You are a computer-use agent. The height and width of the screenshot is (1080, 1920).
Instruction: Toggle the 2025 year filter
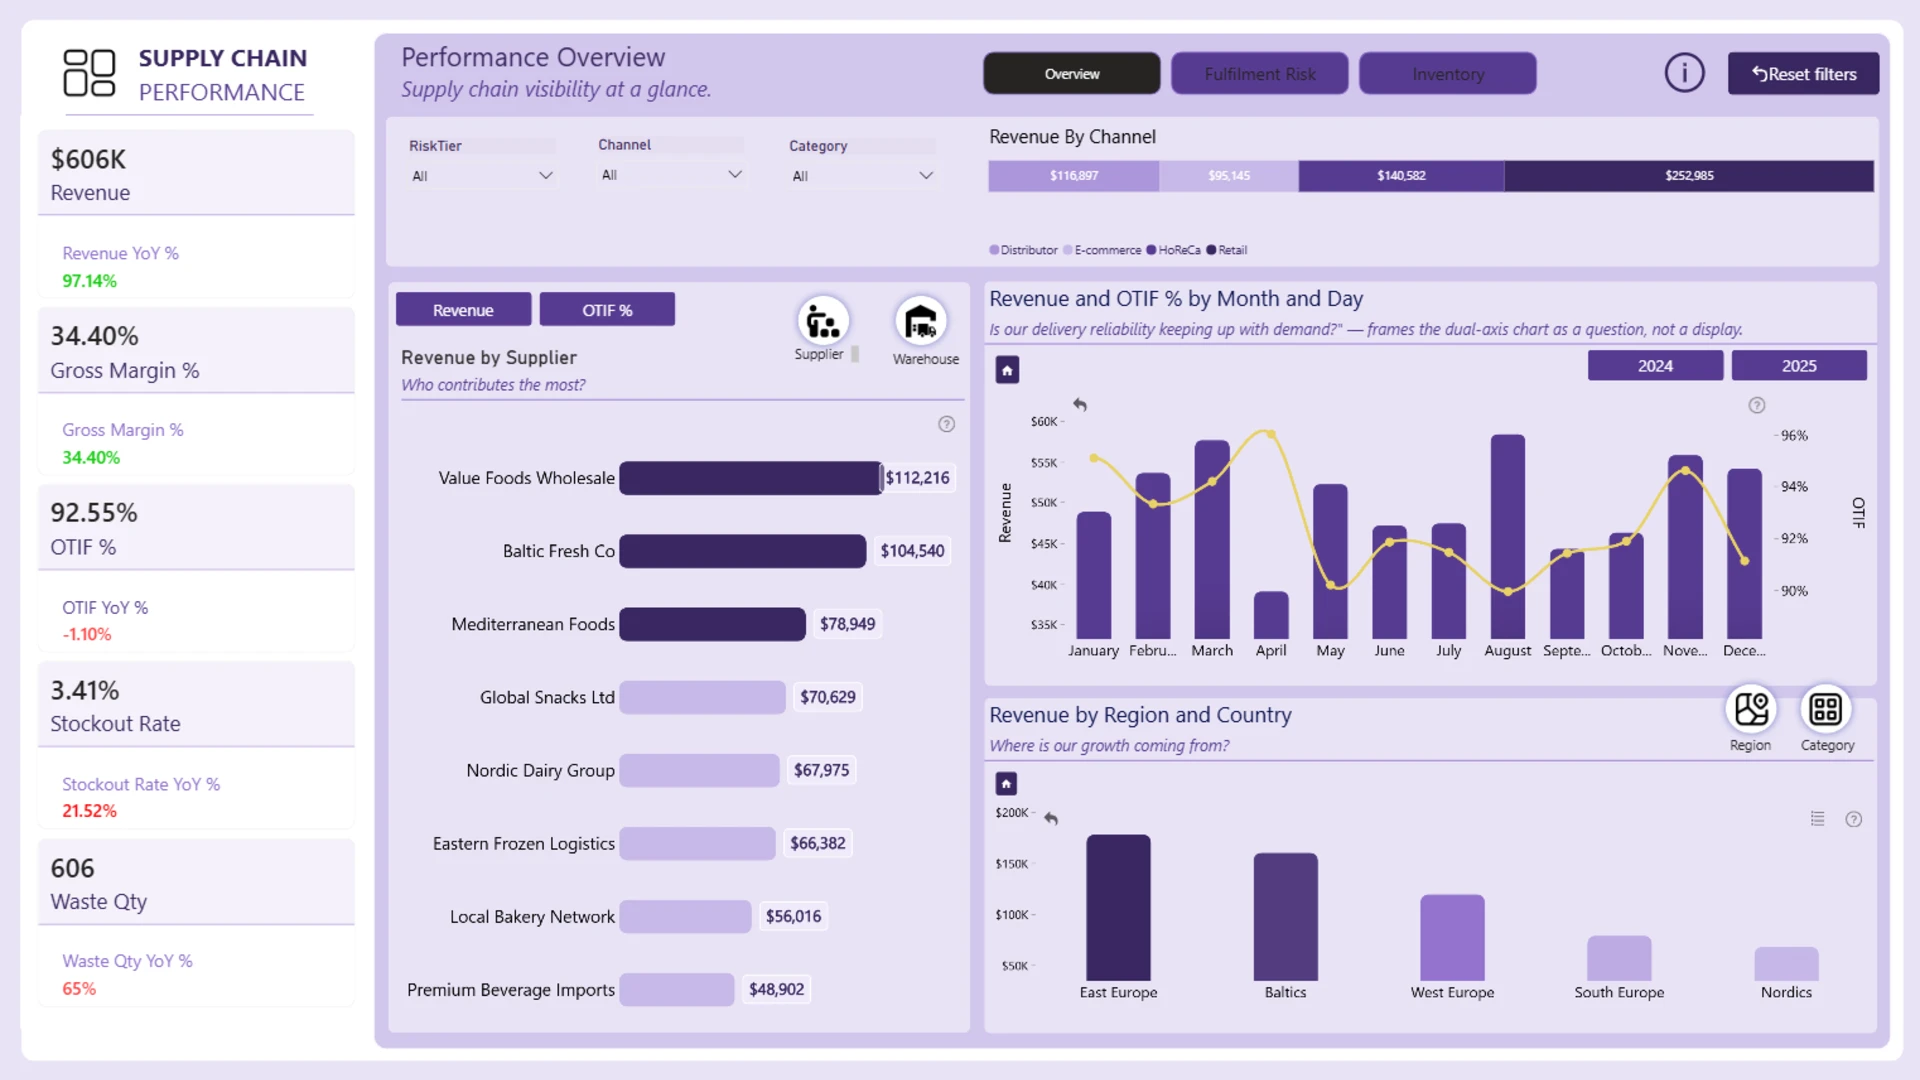[1799, 366]
